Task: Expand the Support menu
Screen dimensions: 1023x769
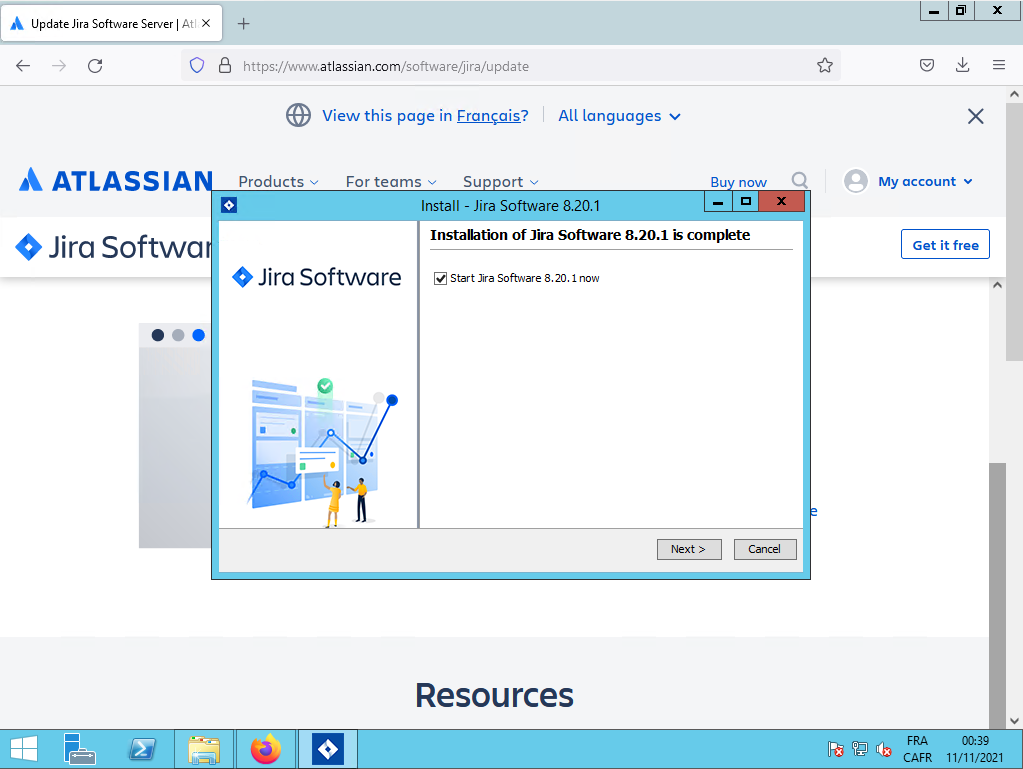Action: 500,181
